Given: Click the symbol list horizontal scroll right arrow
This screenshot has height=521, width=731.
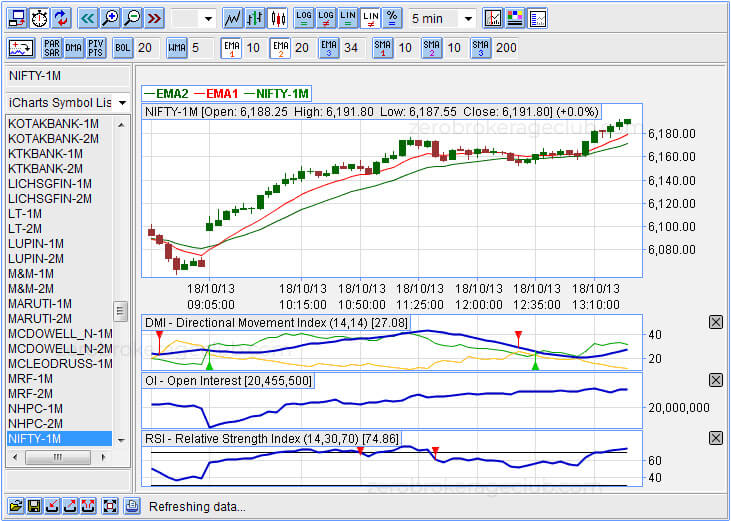Looking at the screenshot, I should pyautogui.click(x=103, y=457).
